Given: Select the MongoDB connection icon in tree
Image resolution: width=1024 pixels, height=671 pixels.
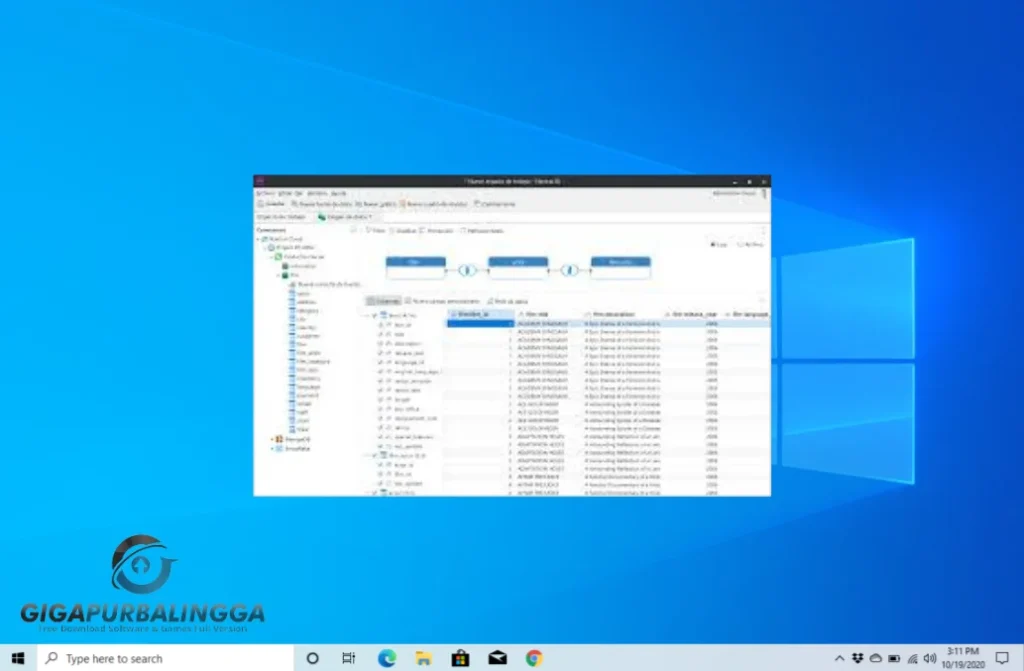Looking at the screenshot, I should pyautogui.click(x=279, y=438).
